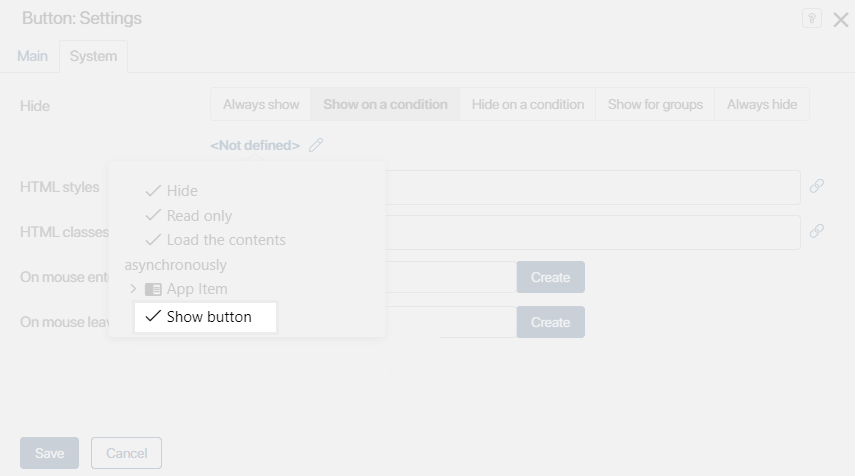This screenshot has height=476, width=855.
Task: Expand the App Item tree node
Action: coord(133,289)
